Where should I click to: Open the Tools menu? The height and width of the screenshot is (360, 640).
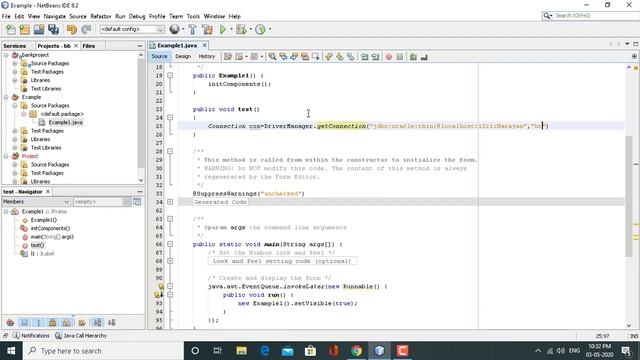pyautogui.click(x=193, y=16)
